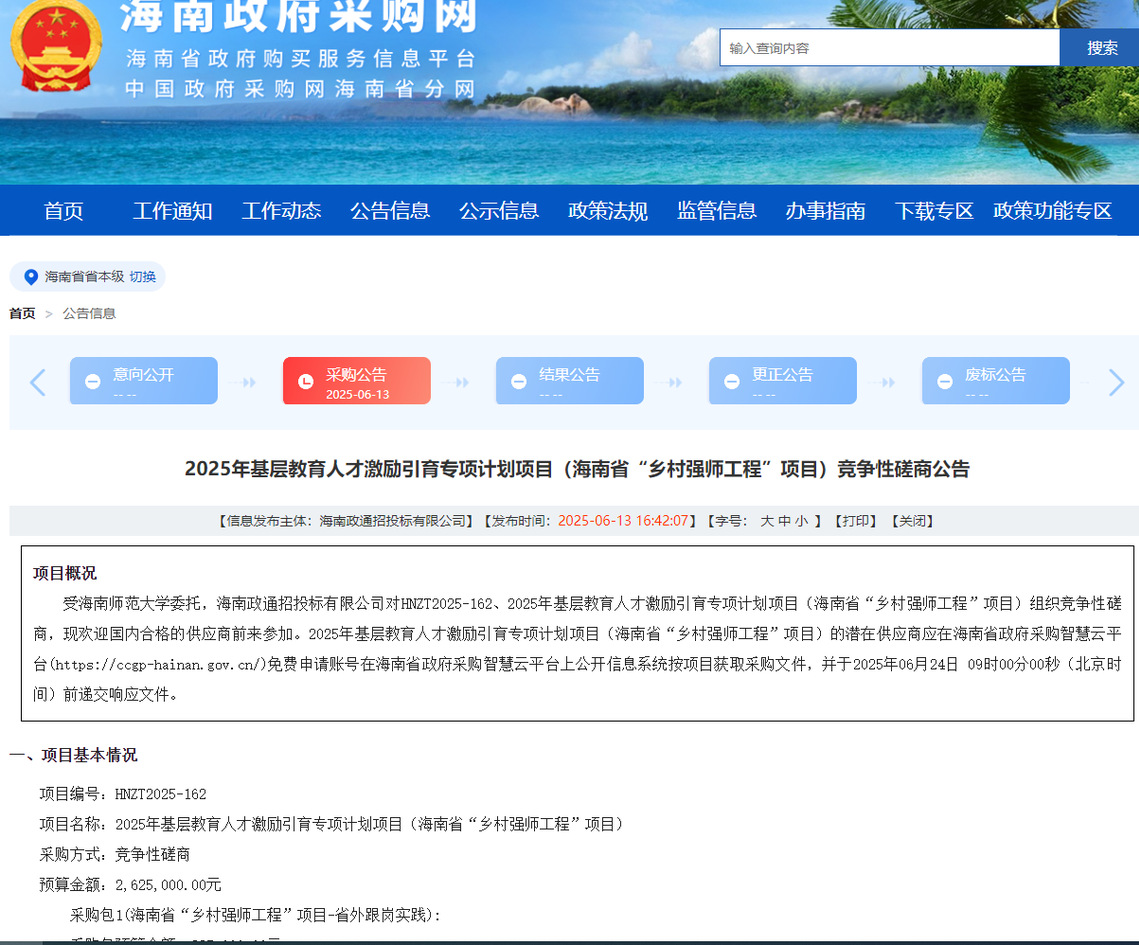This screenshot has height=945, width=1139.
Task: Click the clock icon on the 采购公告 stage card
Action: pyautogui.click(x=305, y=380)
